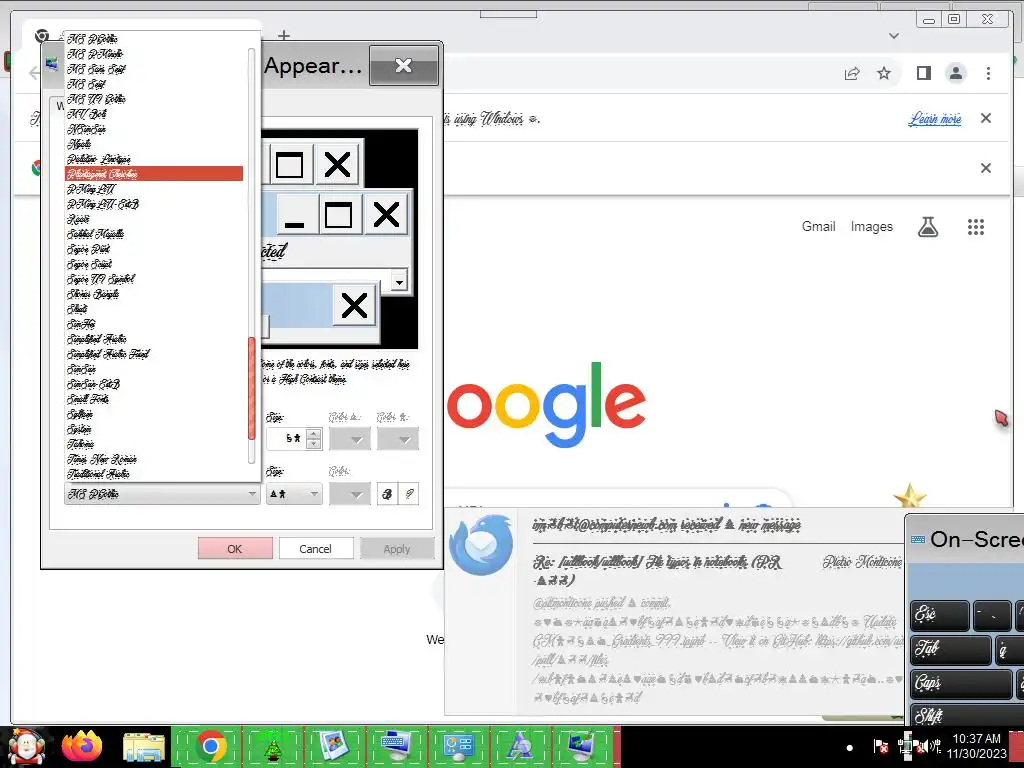This screenshot has height=768, width=1024.
Task: Follow the Learn more link
Action: pyautogui.click(x=935, y=119)
